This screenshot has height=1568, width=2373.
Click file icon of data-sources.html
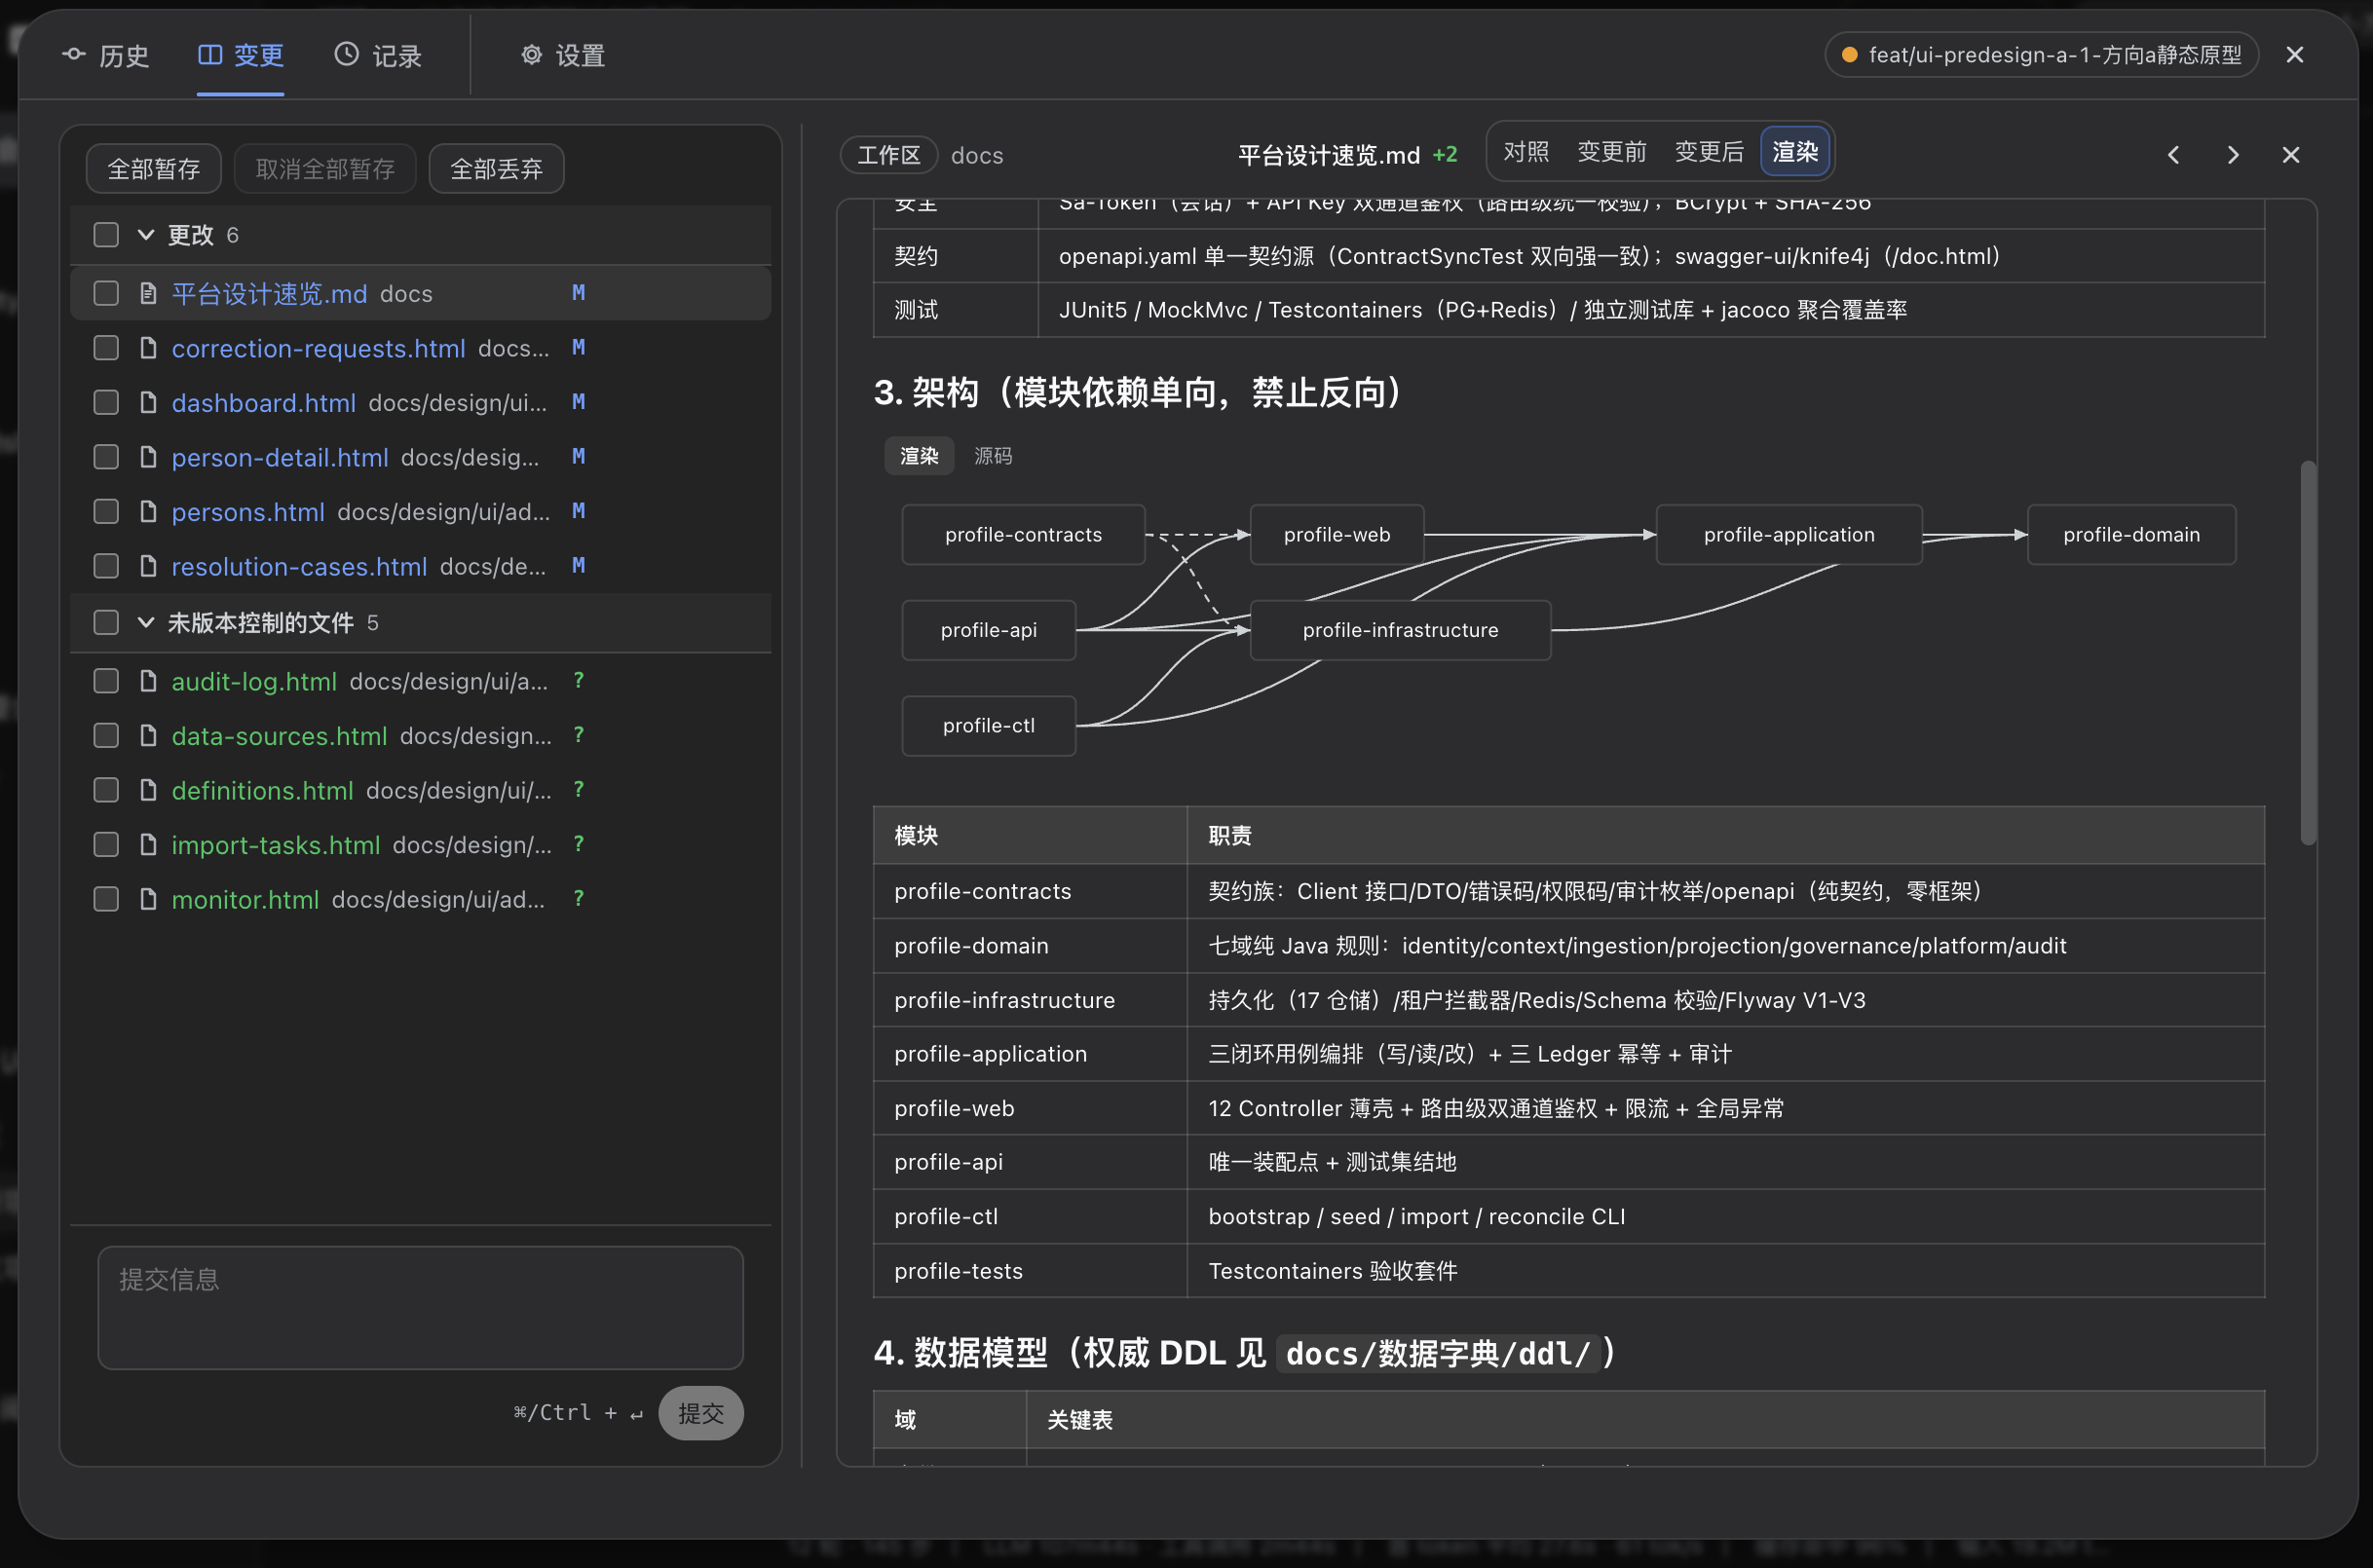[148, 736]
